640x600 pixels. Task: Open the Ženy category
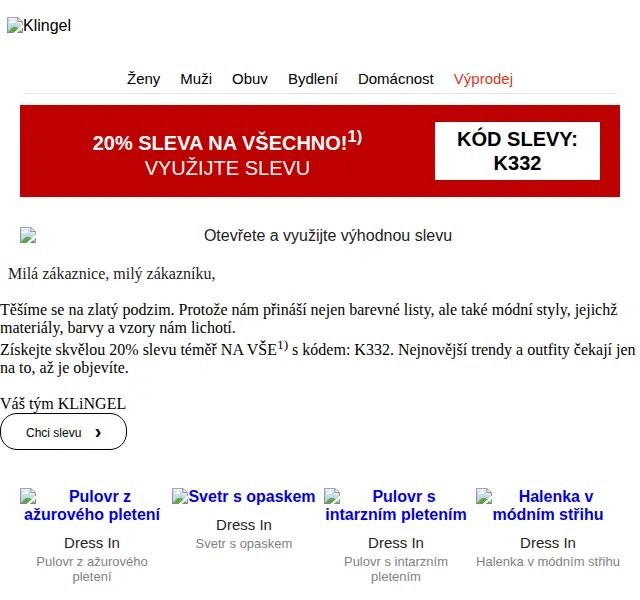click(143, 79)
